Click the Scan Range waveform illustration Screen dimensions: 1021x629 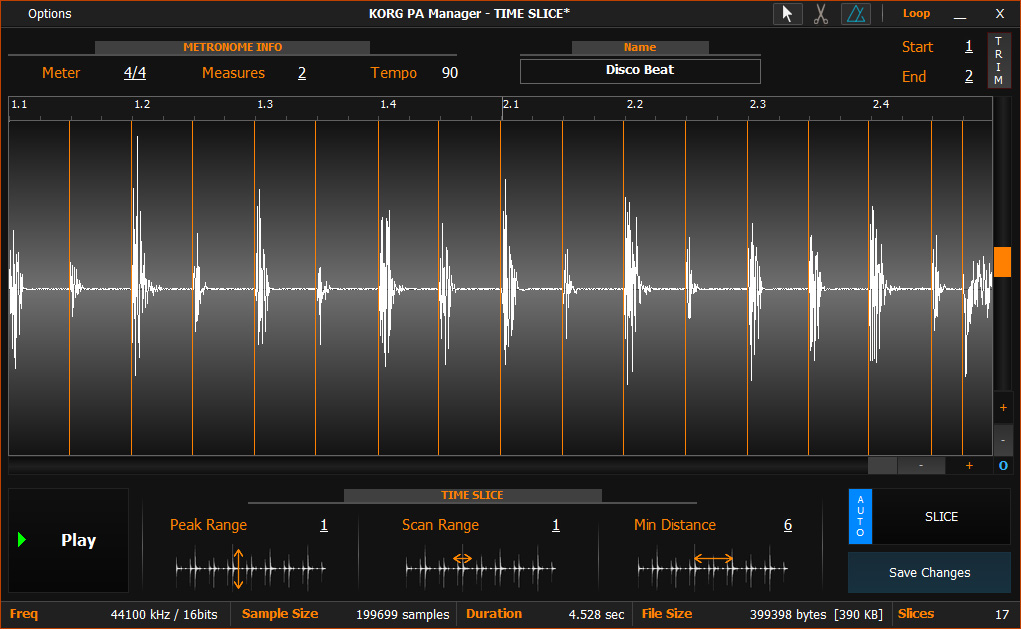click(x=481, y=568)
